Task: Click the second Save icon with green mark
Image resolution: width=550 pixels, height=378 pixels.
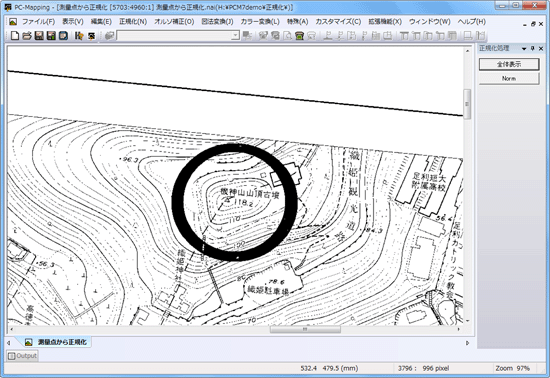Action: point(51,36)
